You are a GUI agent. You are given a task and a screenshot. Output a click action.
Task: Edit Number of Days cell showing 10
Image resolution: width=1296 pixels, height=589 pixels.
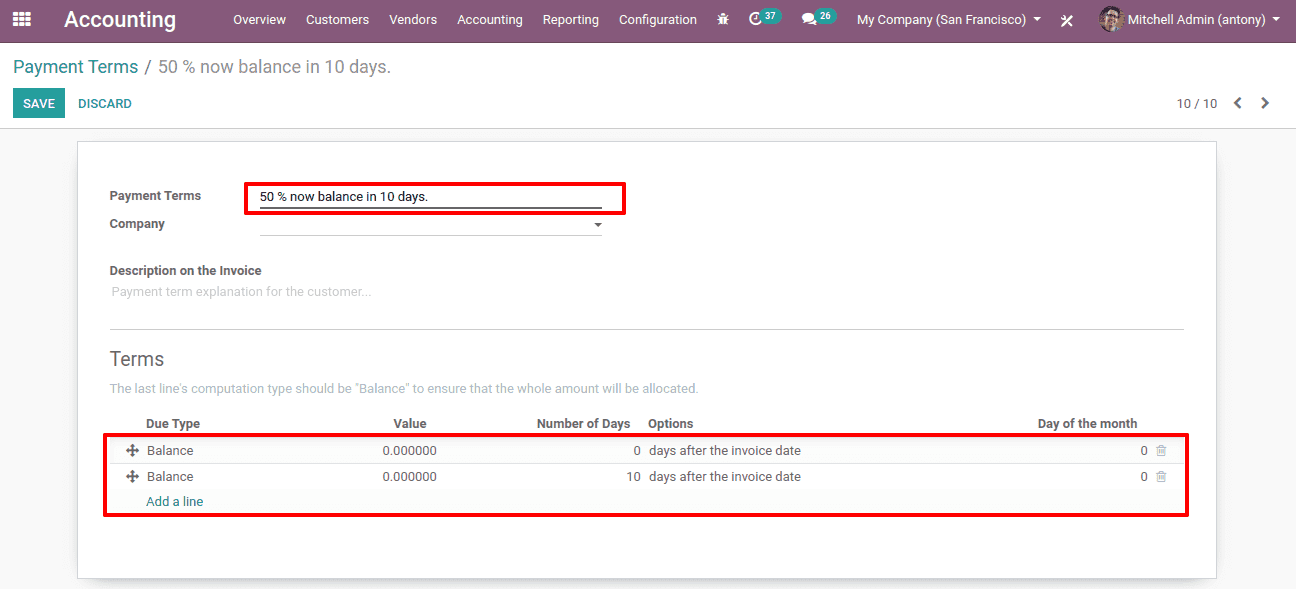[x=633, y=477]
